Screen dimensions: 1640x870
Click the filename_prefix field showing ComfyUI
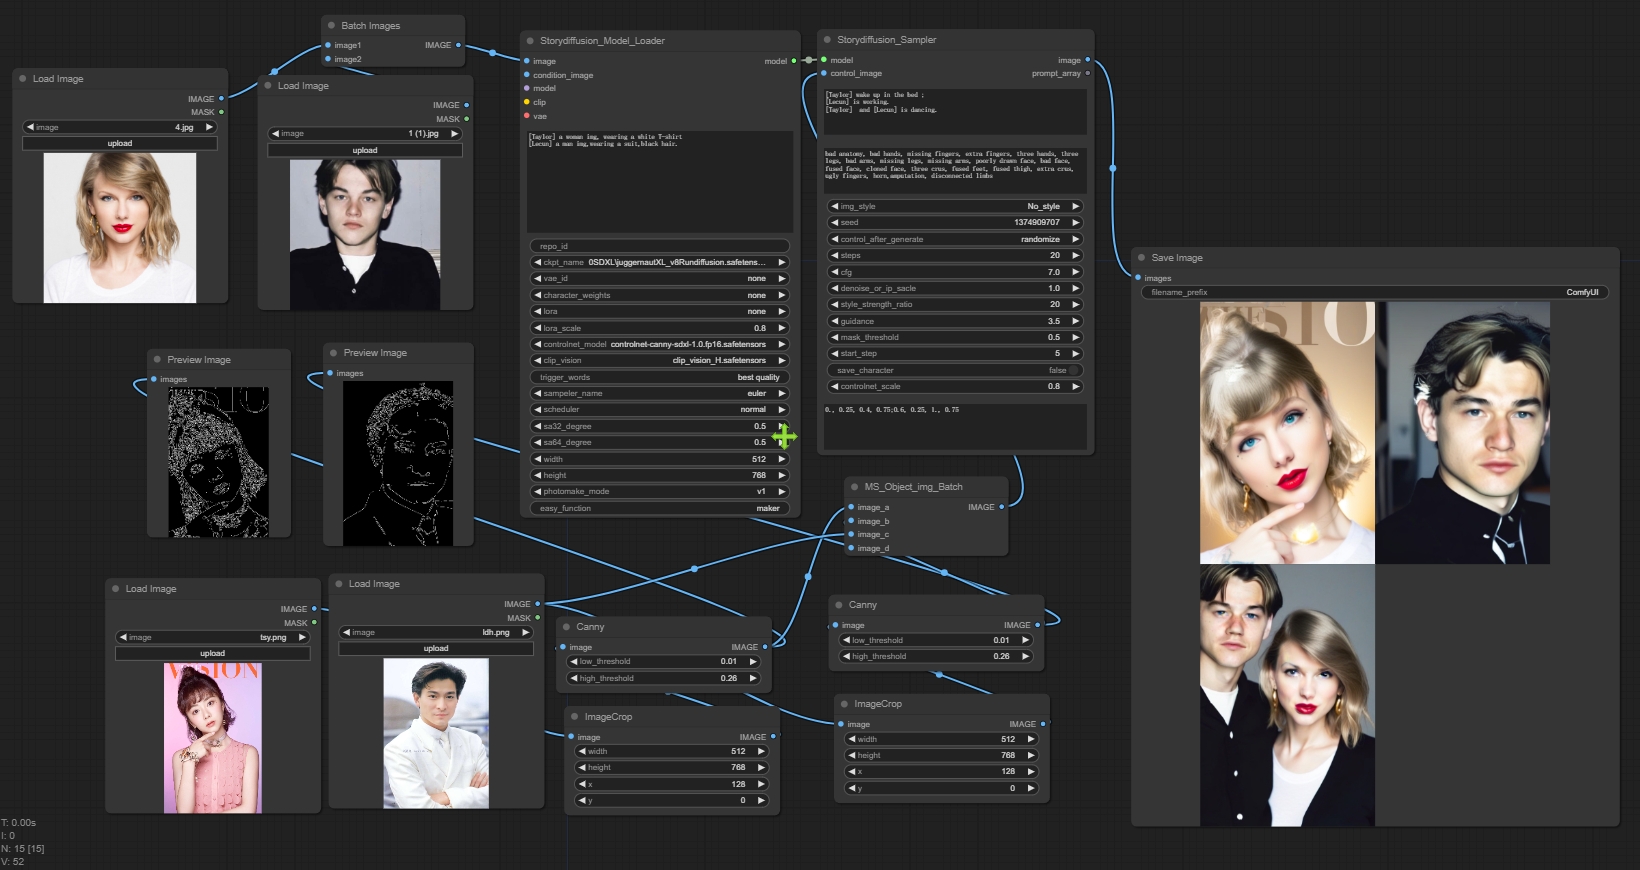pyautogui.click(x=1374, y=292)
